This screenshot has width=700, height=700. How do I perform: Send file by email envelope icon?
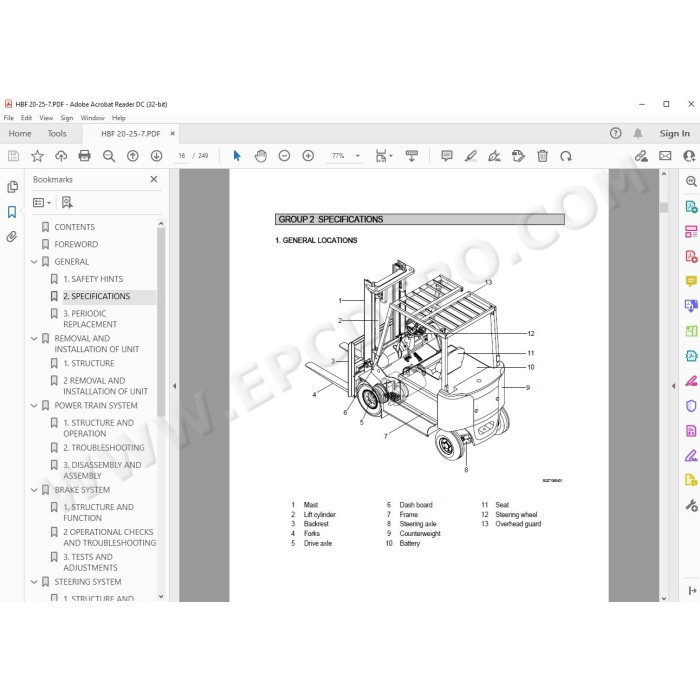click(665, 156)
